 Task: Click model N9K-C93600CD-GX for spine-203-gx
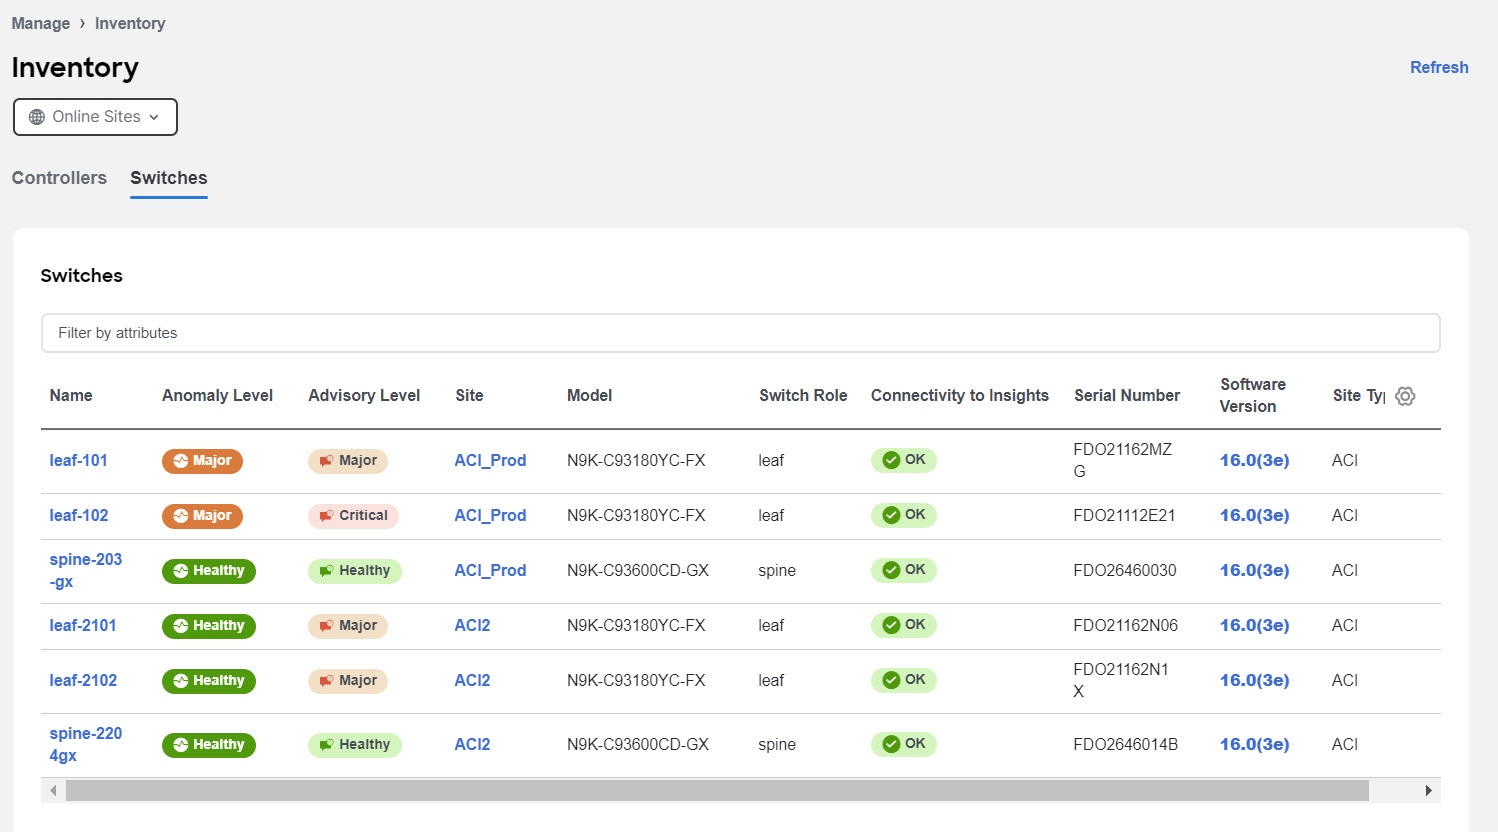click(638, 571)
